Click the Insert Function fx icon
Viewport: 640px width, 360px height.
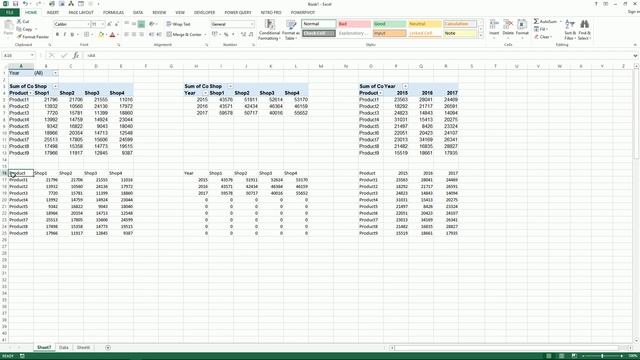click(x=76, y=55)
